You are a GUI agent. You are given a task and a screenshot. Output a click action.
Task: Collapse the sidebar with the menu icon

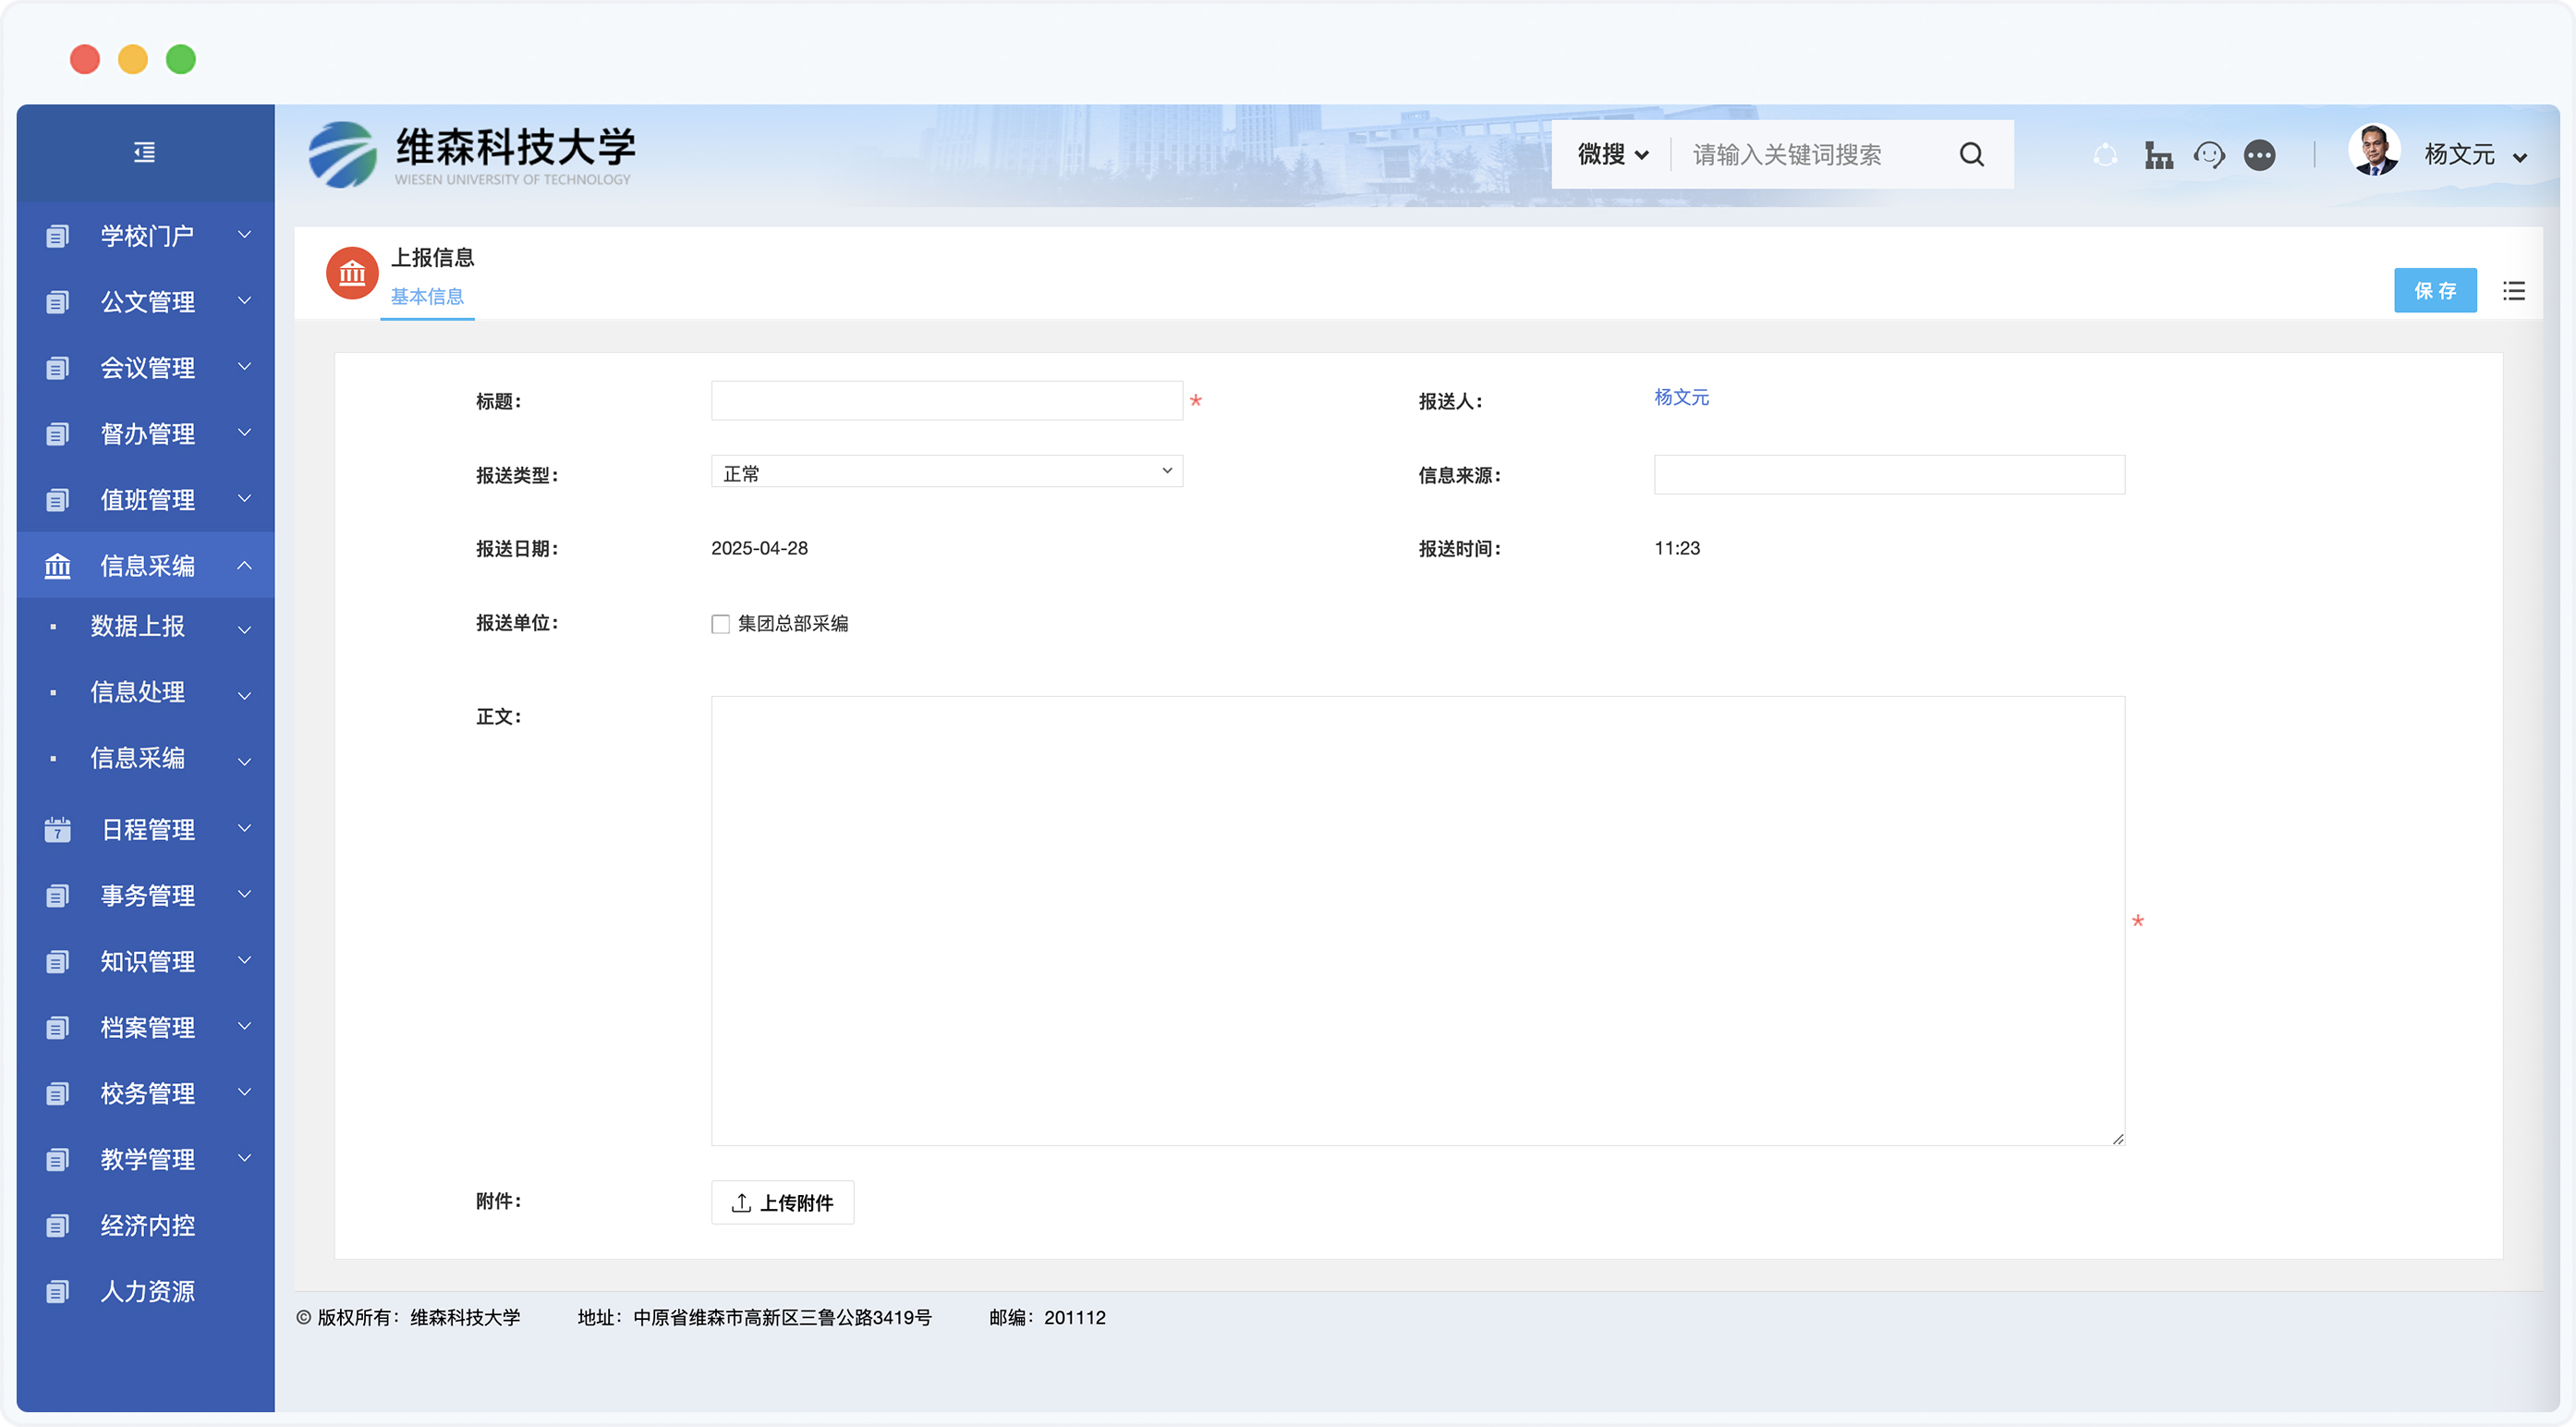pos(145,152)
